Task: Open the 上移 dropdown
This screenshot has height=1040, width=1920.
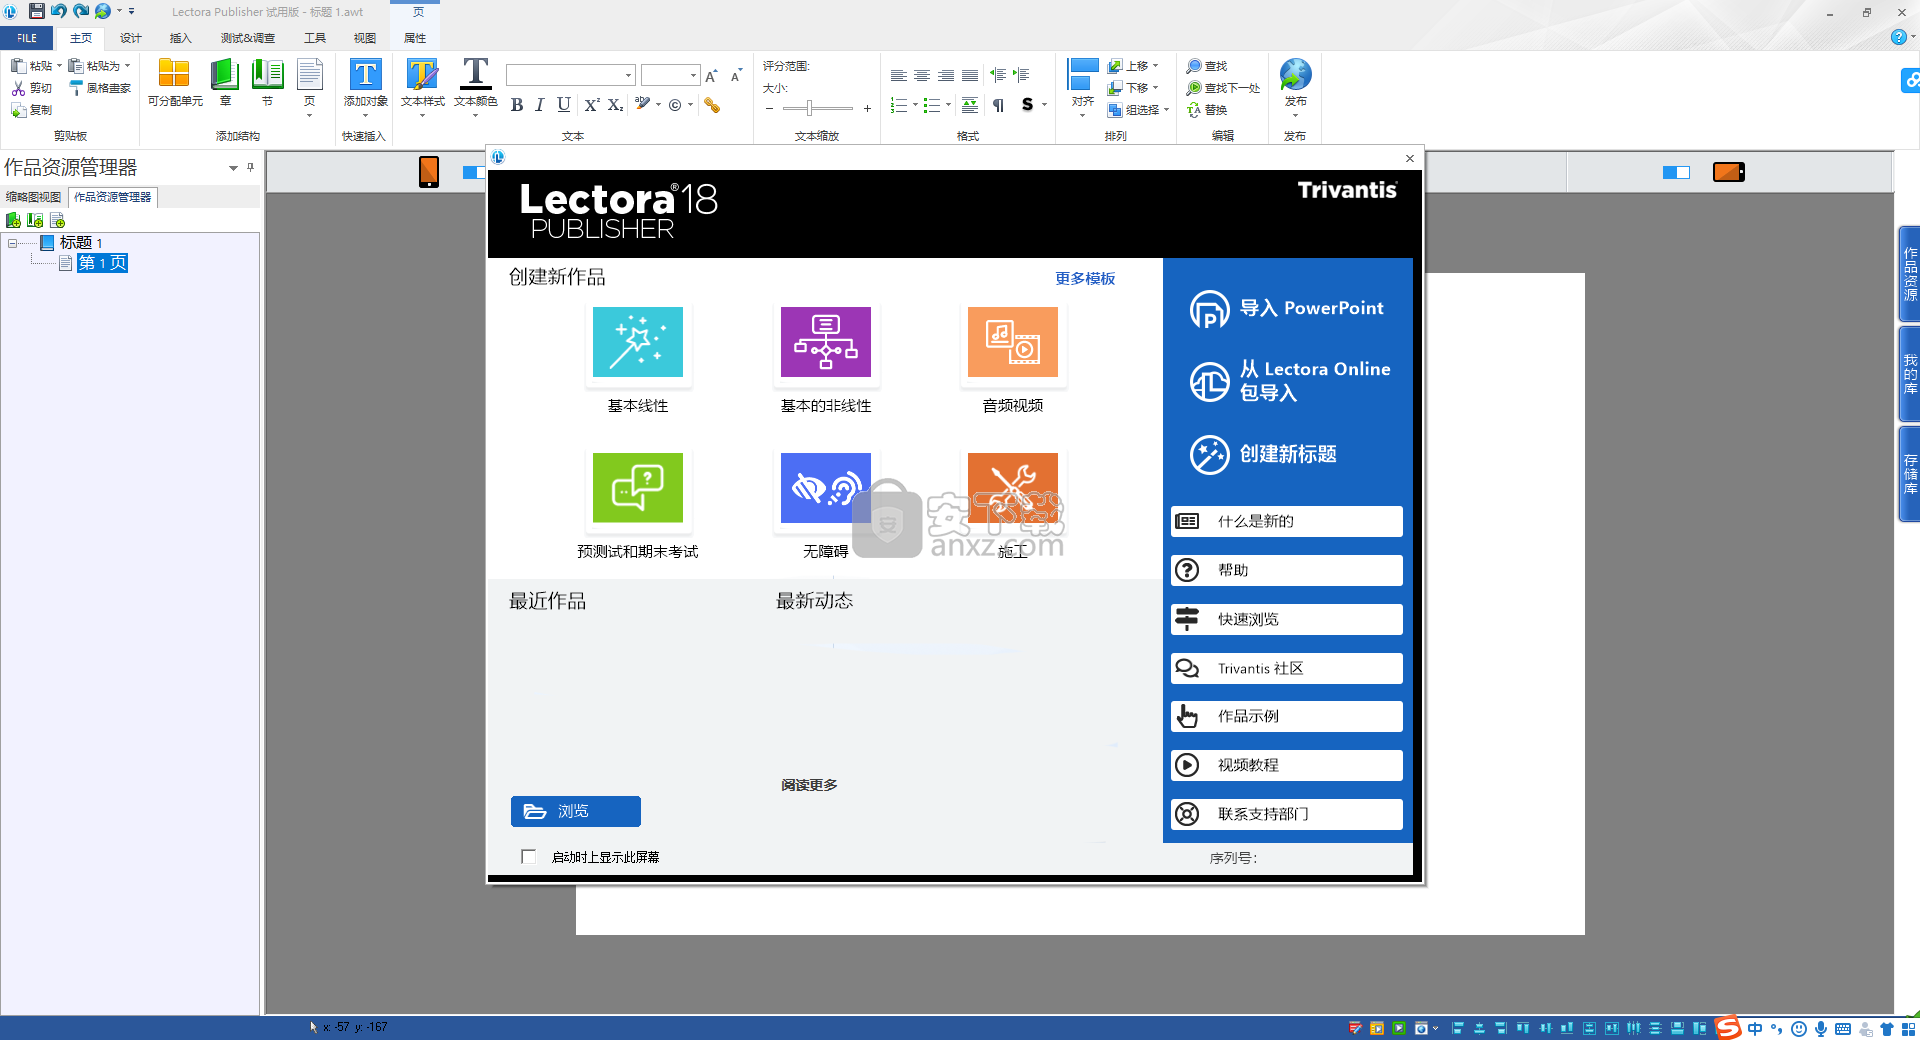Action: point(1155,66)
